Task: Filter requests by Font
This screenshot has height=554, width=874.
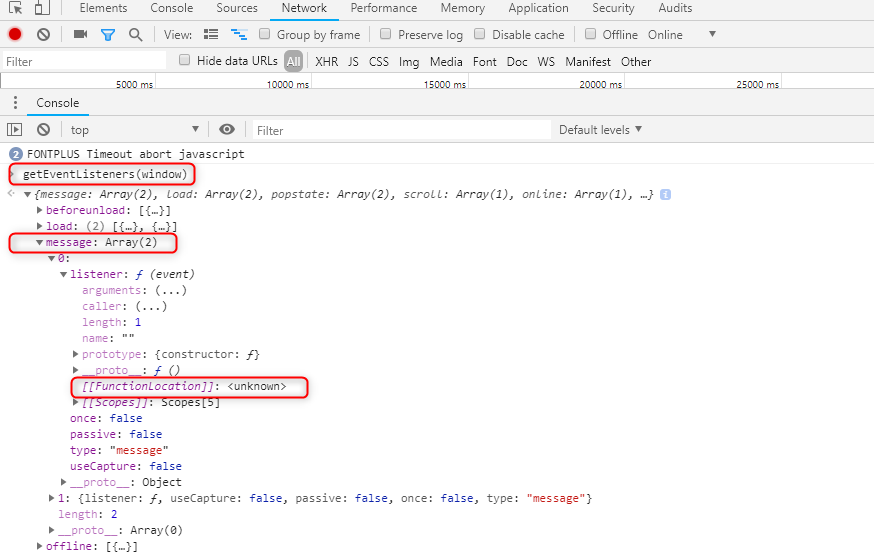Action: 484,62
